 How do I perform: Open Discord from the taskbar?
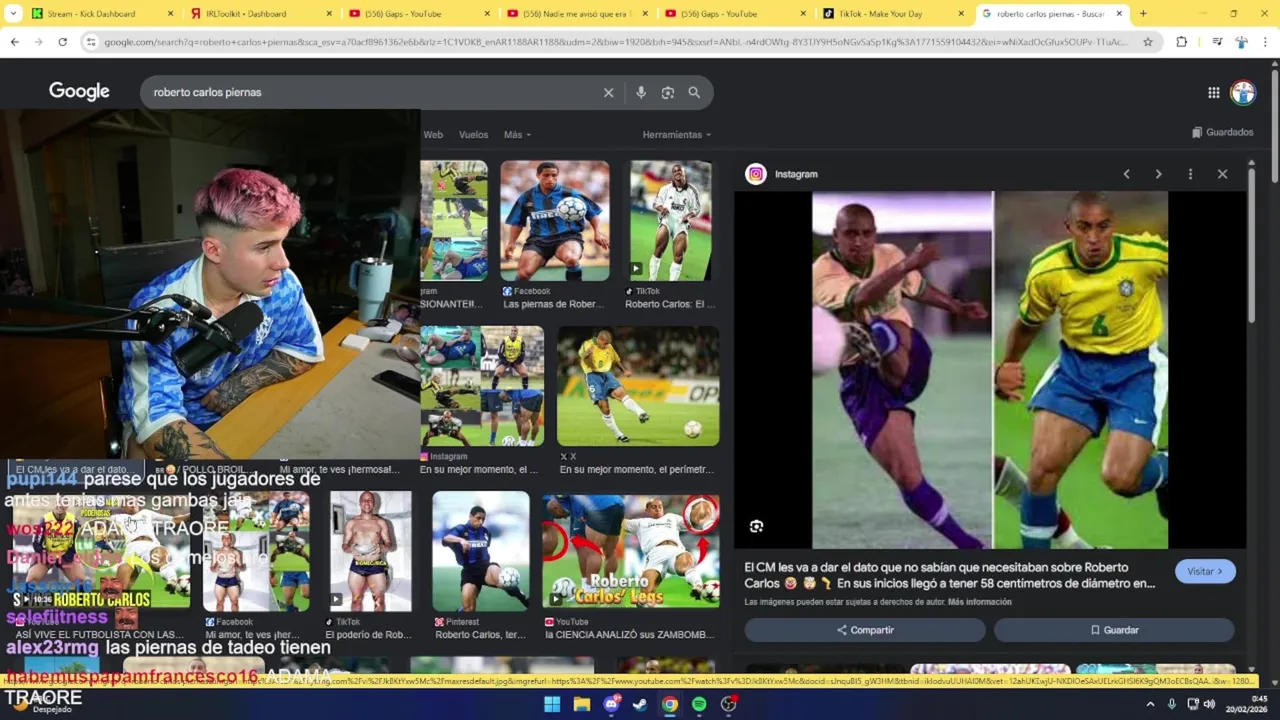click(611, 704)
